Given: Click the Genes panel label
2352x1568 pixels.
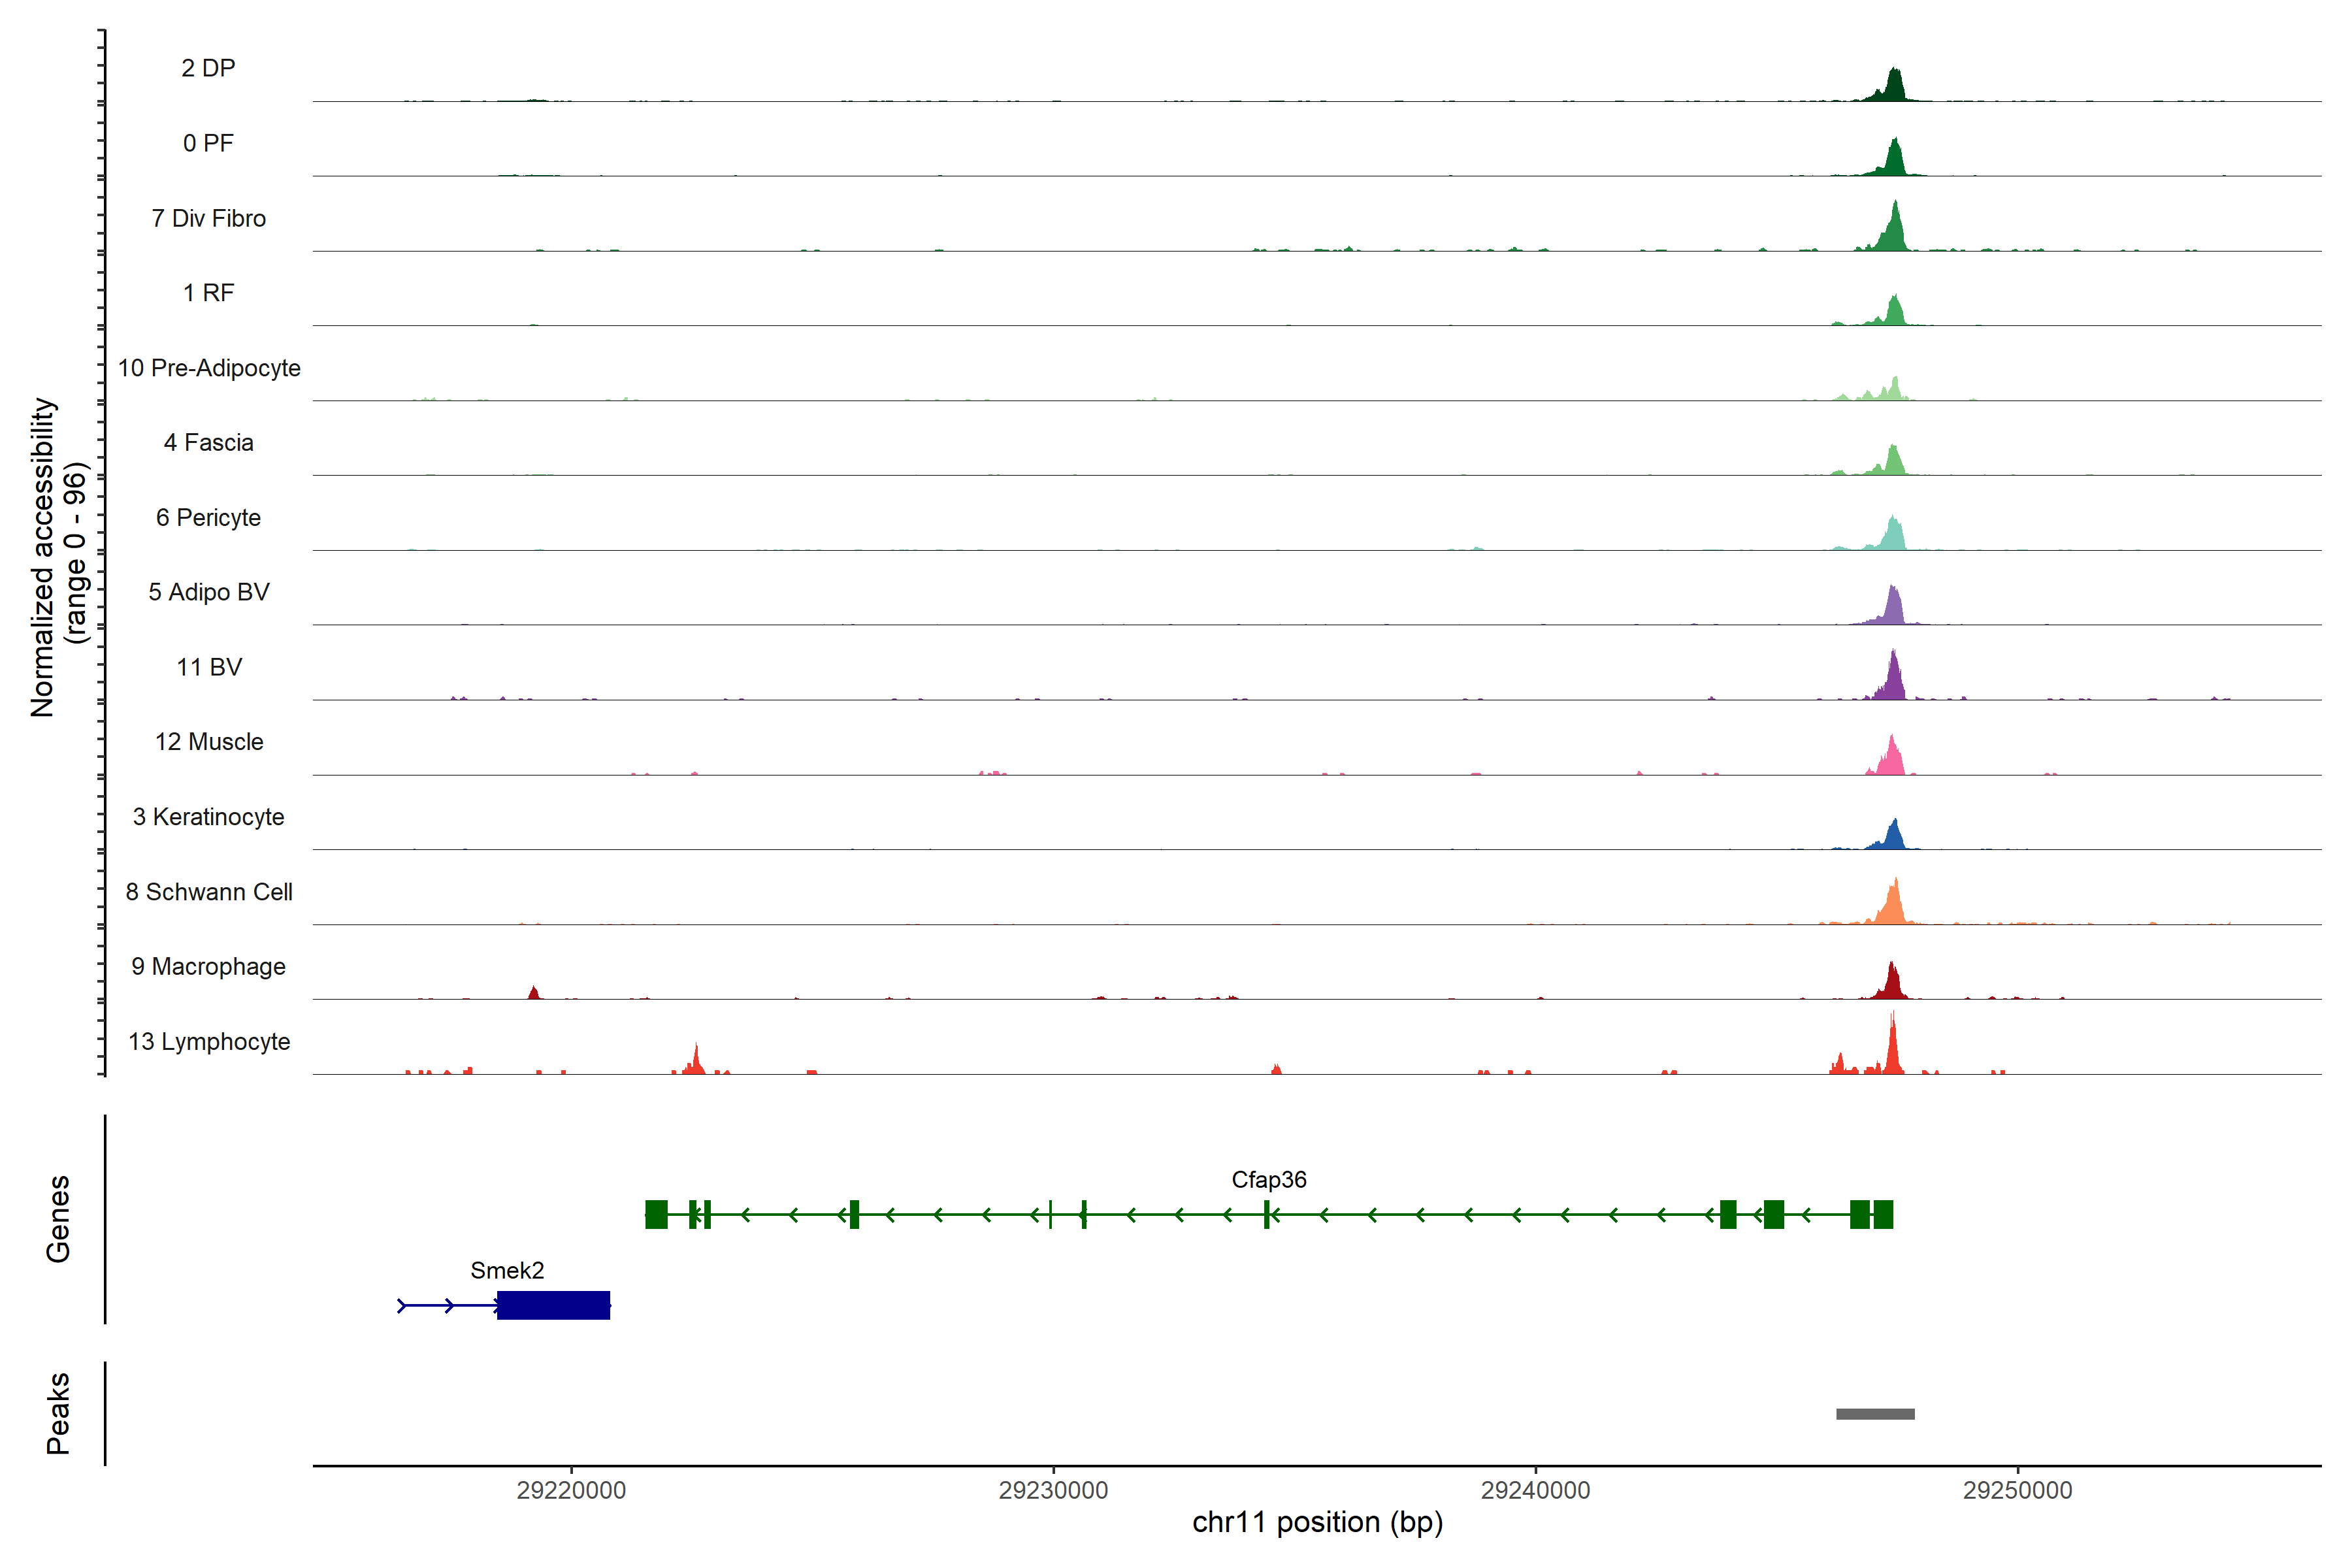Looking at the screenshot, I should [x=58, y=1218].
